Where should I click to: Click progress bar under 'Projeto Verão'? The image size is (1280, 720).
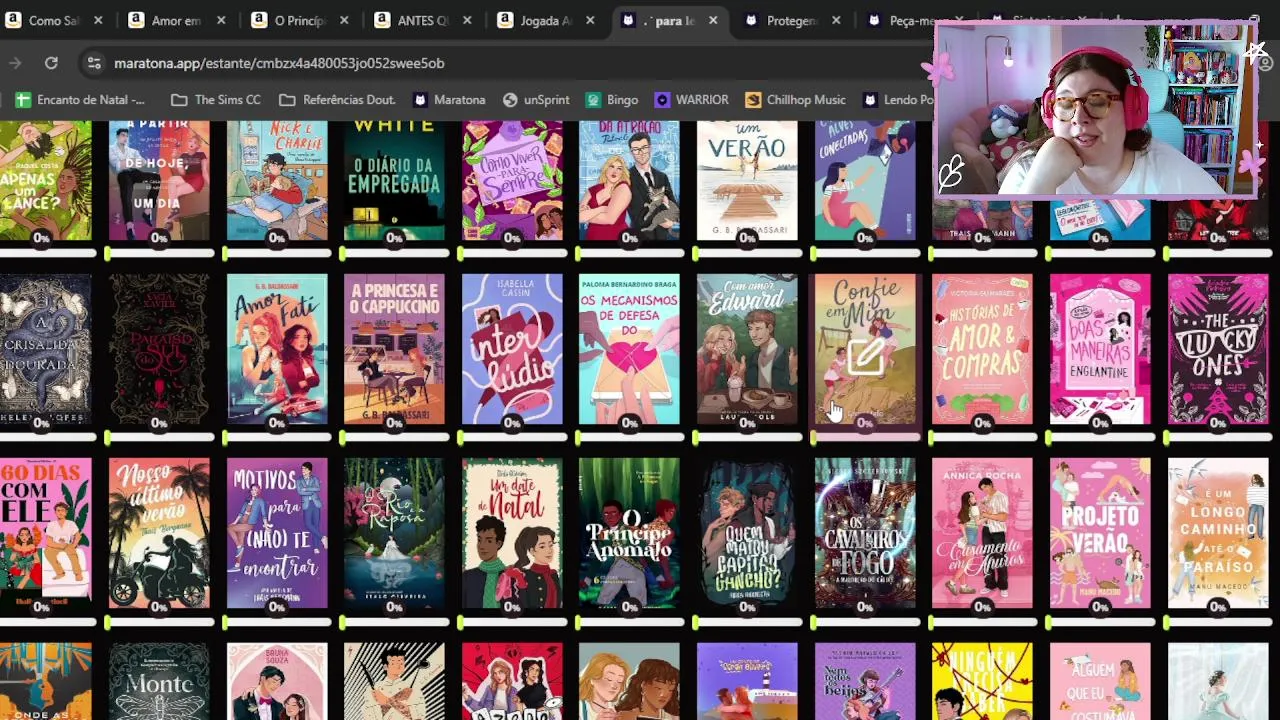pyautogui.click(x=1102, y=622)
